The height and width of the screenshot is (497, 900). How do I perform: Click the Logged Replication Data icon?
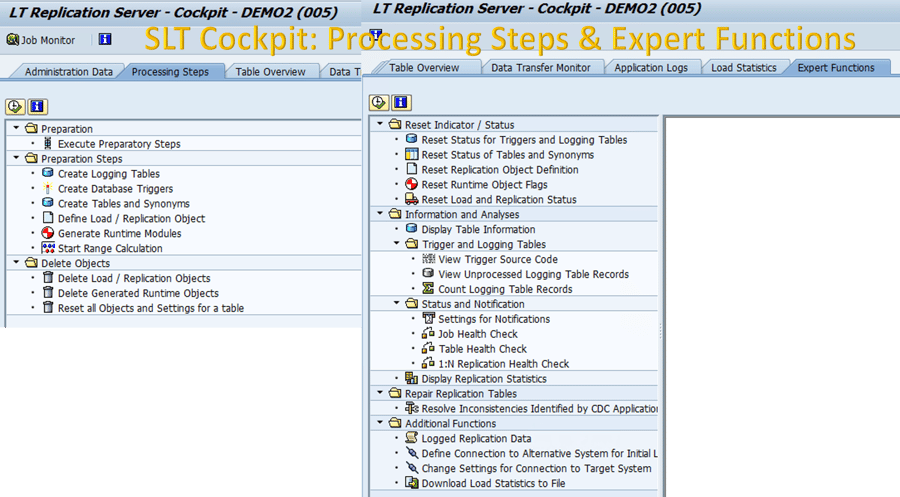412,437
